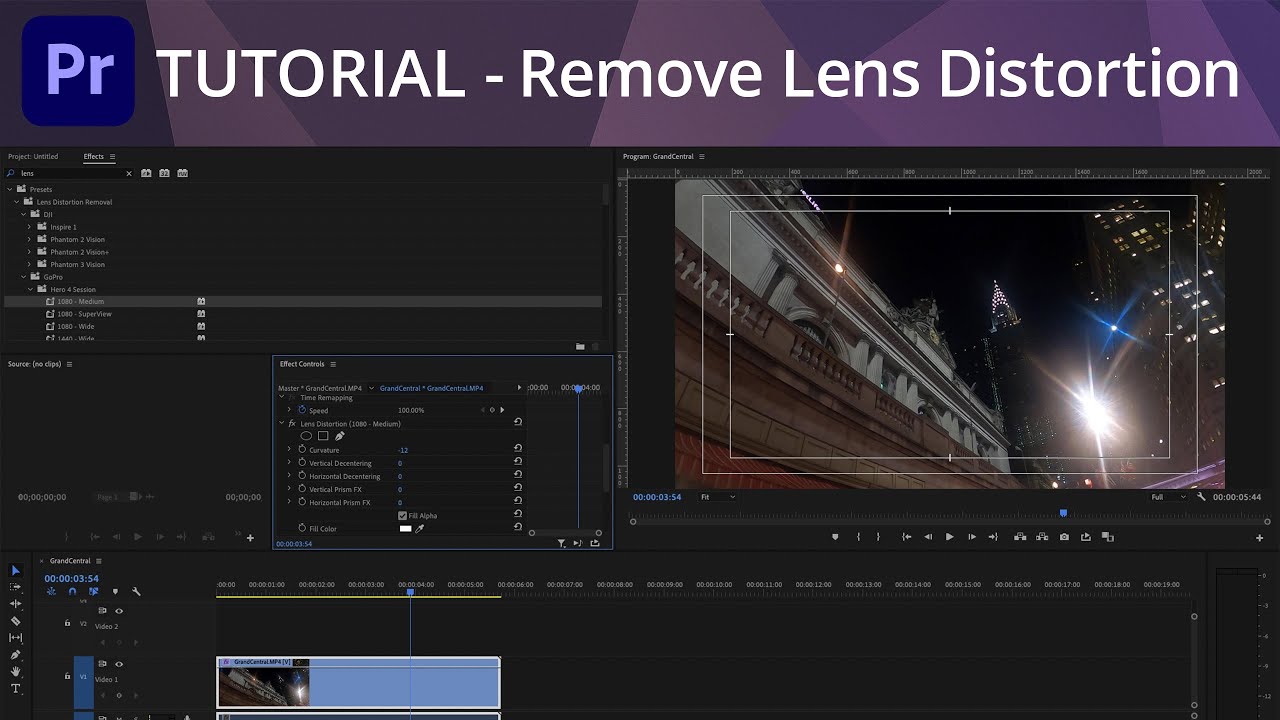
Task: Open the Effects panel menu
Action: (112, 157)
